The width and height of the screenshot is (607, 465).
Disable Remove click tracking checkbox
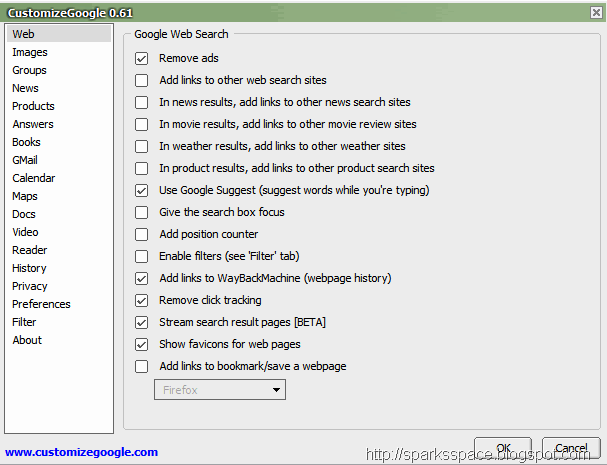pos(142,300)
